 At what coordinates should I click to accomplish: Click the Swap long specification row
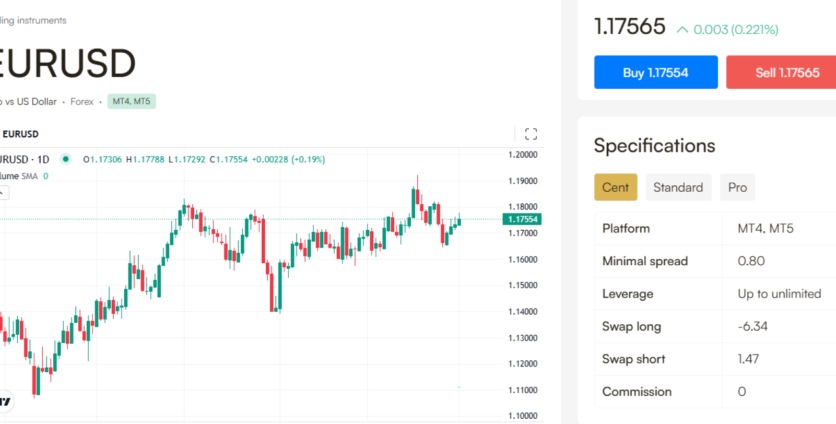(x=715, y=326)
